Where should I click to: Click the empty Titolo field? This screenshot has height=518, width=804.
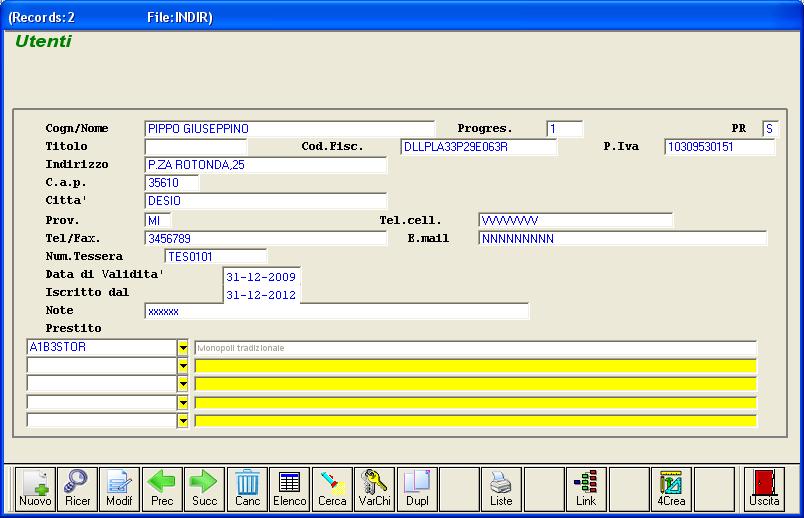pyautogui.click(x=196, y=147)
